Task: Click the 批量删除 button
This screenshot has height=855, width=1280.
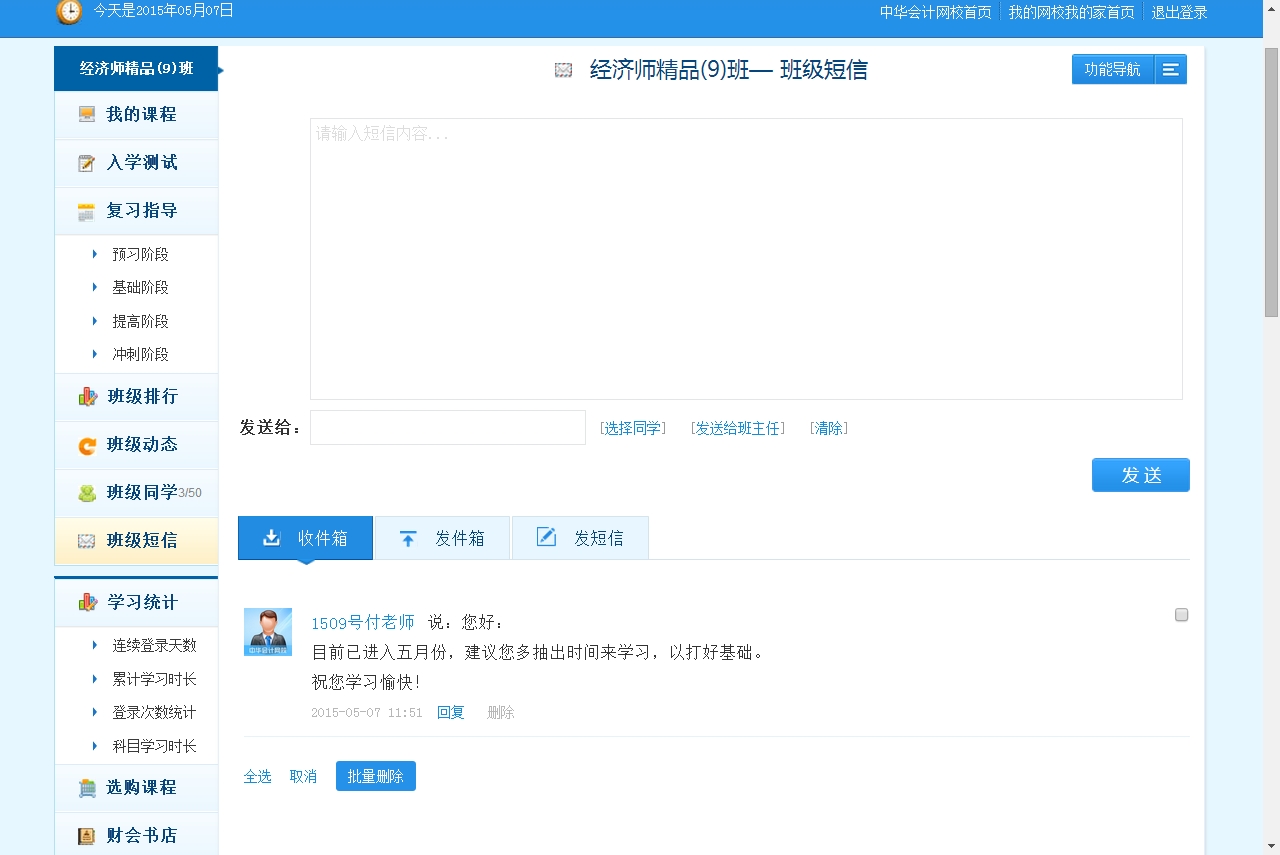Action: click(x=375, y=776)
